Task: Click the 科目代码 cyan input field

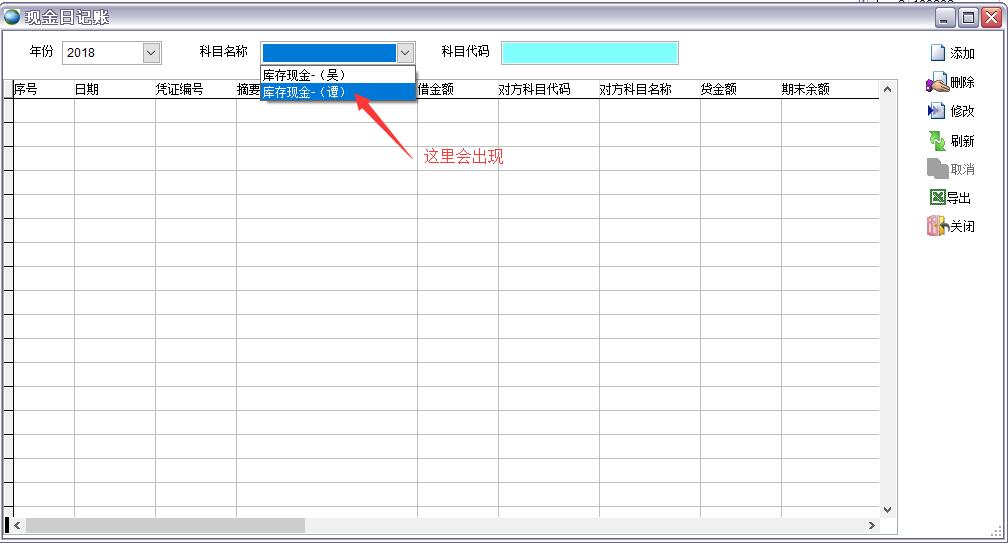Action: (589, 53)
